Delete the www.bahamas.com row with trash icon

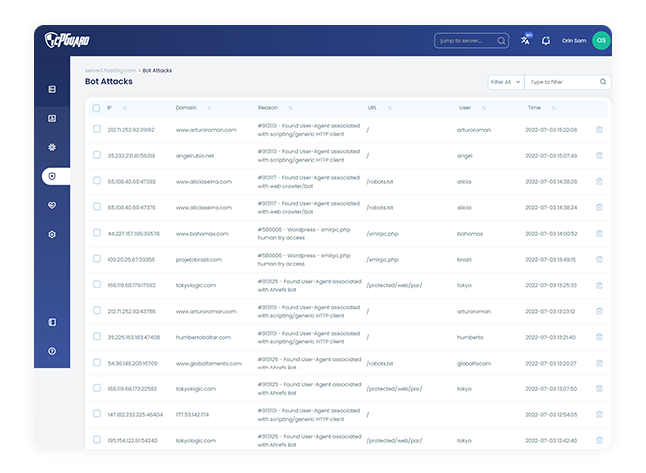point(599,233)
